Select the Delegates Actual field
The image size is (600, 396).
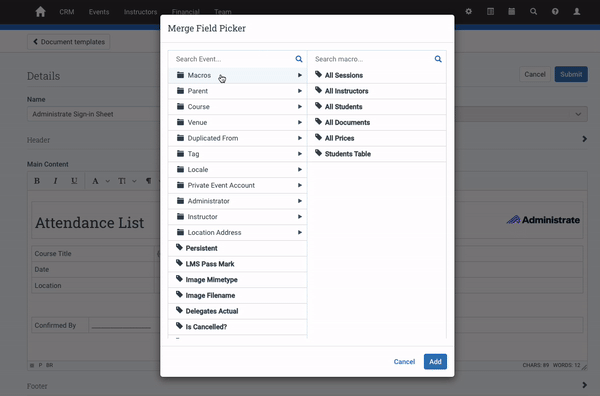pyautogui.click(x=237, y=311)
